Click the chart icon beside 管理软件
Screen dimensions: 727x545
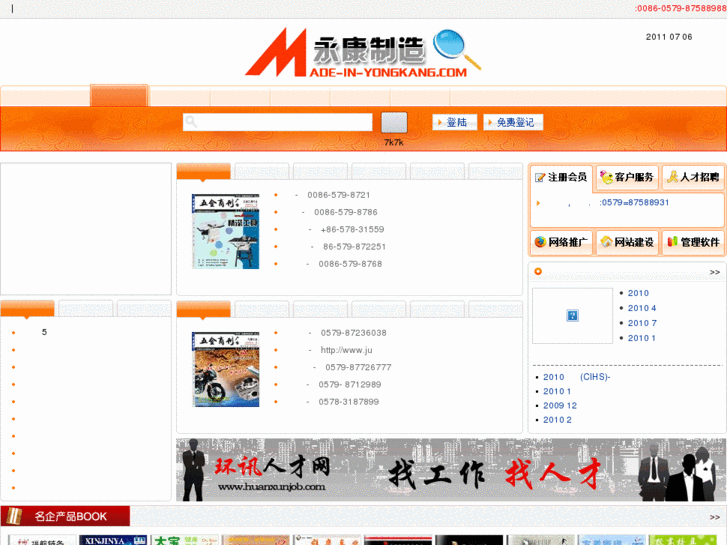click(672, 242)
